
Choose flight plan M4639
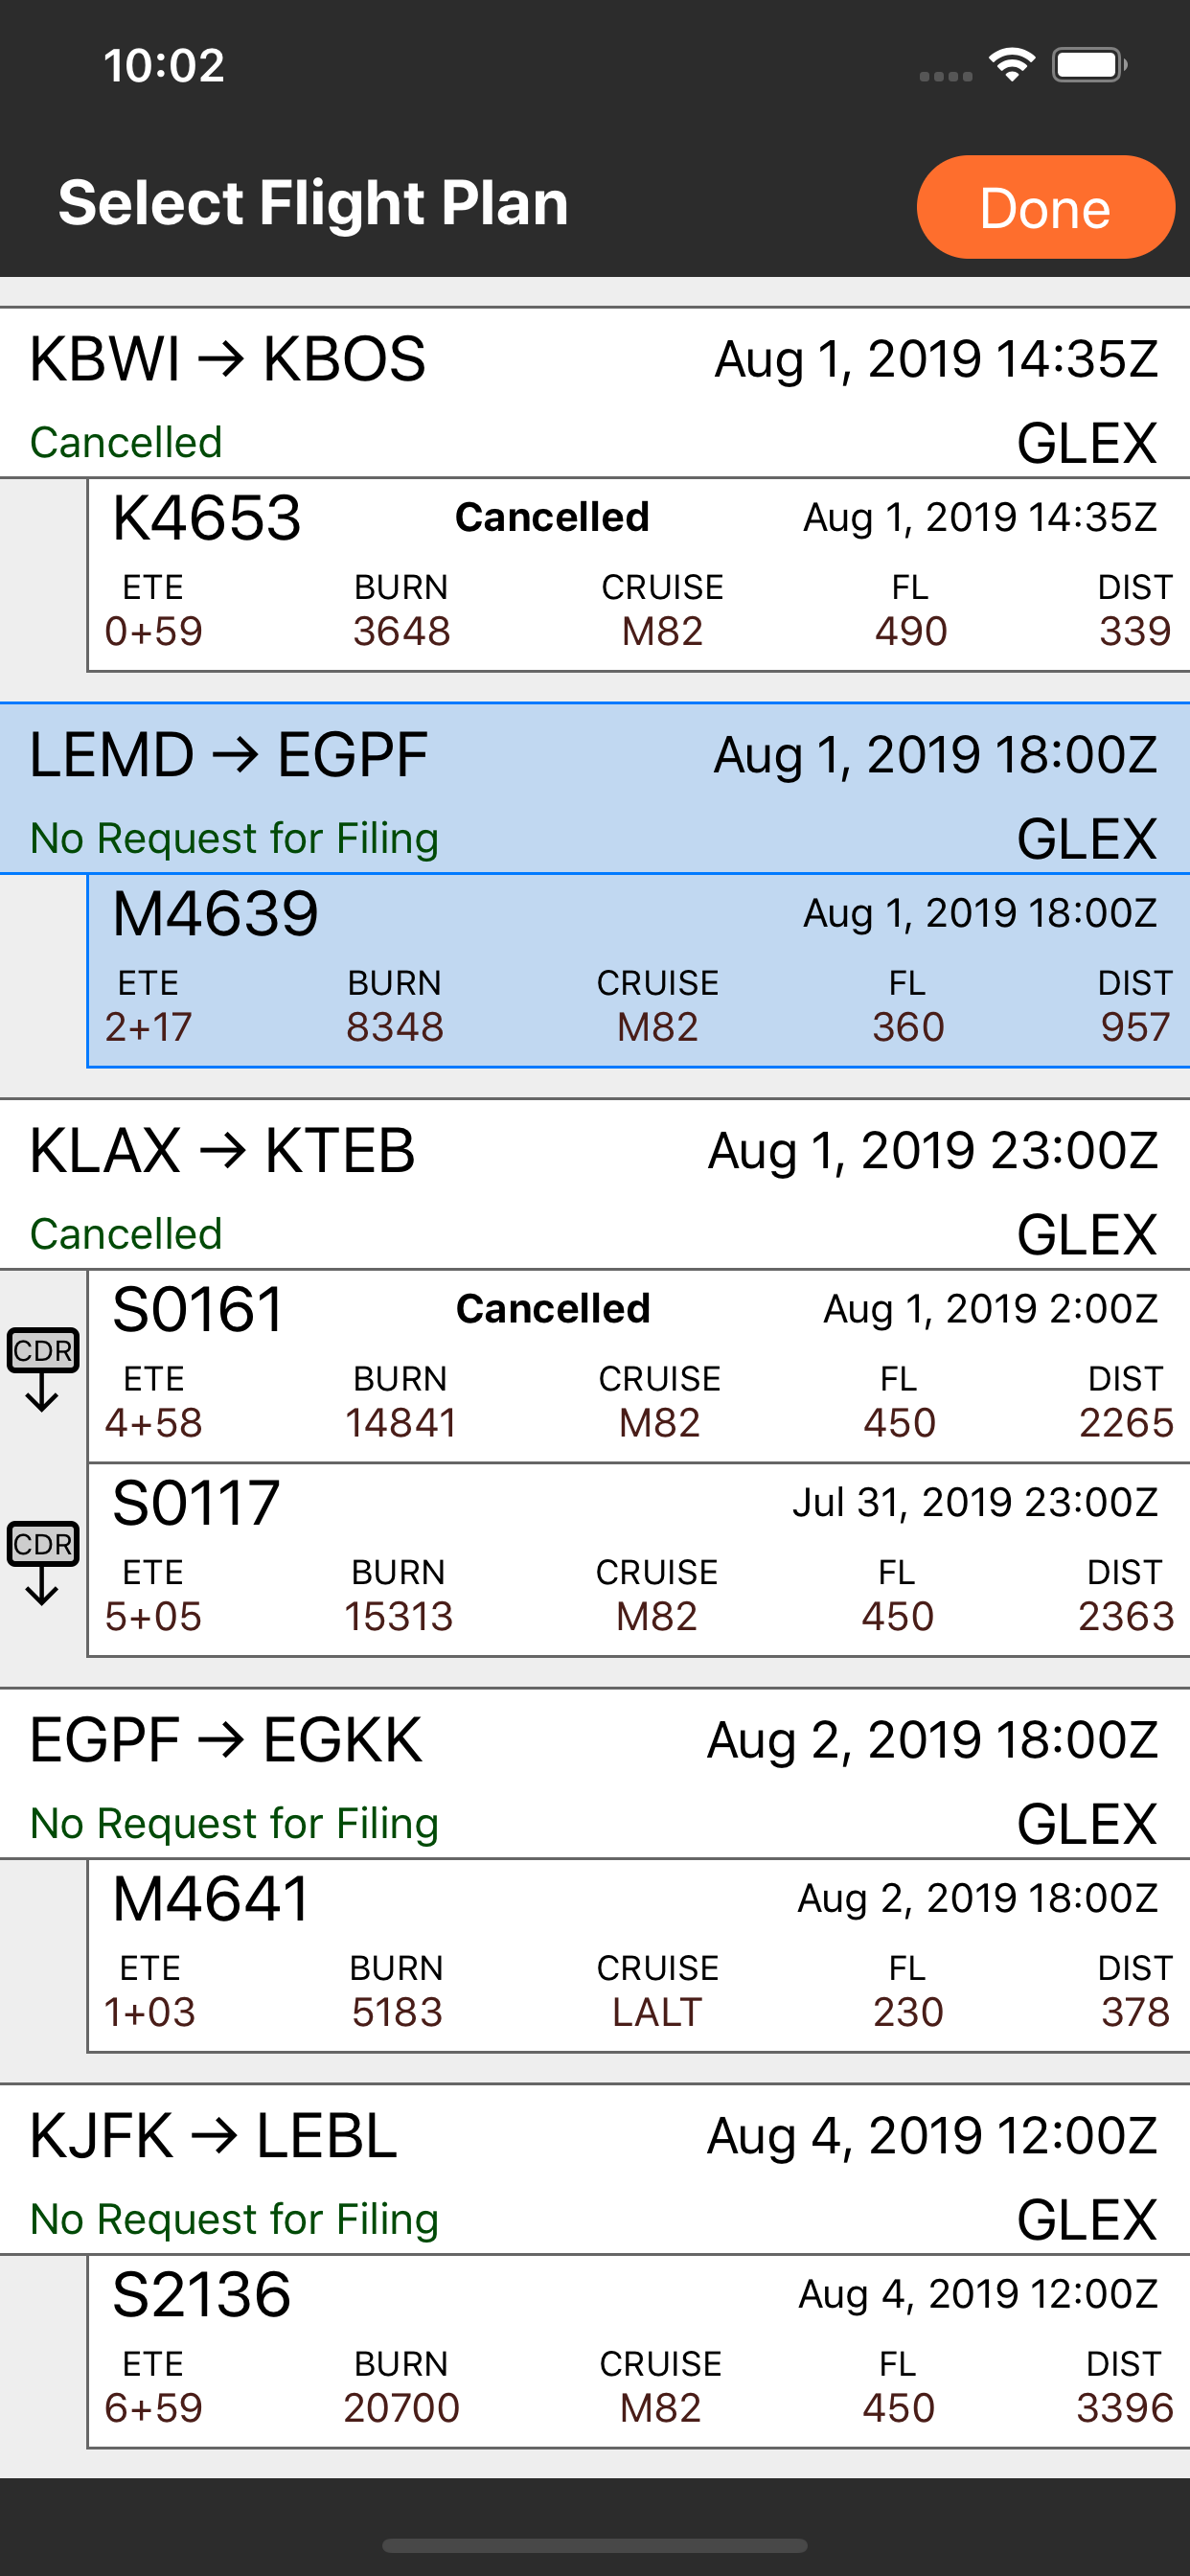(x=638, y=971)
